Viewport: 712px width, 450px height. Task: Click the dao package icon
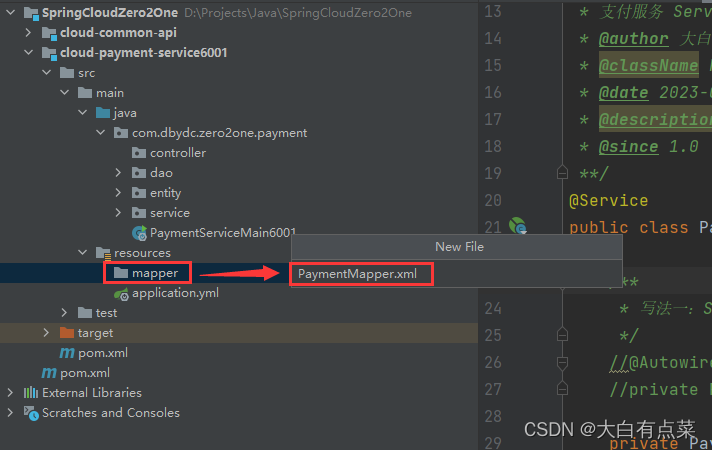[139, 173]
